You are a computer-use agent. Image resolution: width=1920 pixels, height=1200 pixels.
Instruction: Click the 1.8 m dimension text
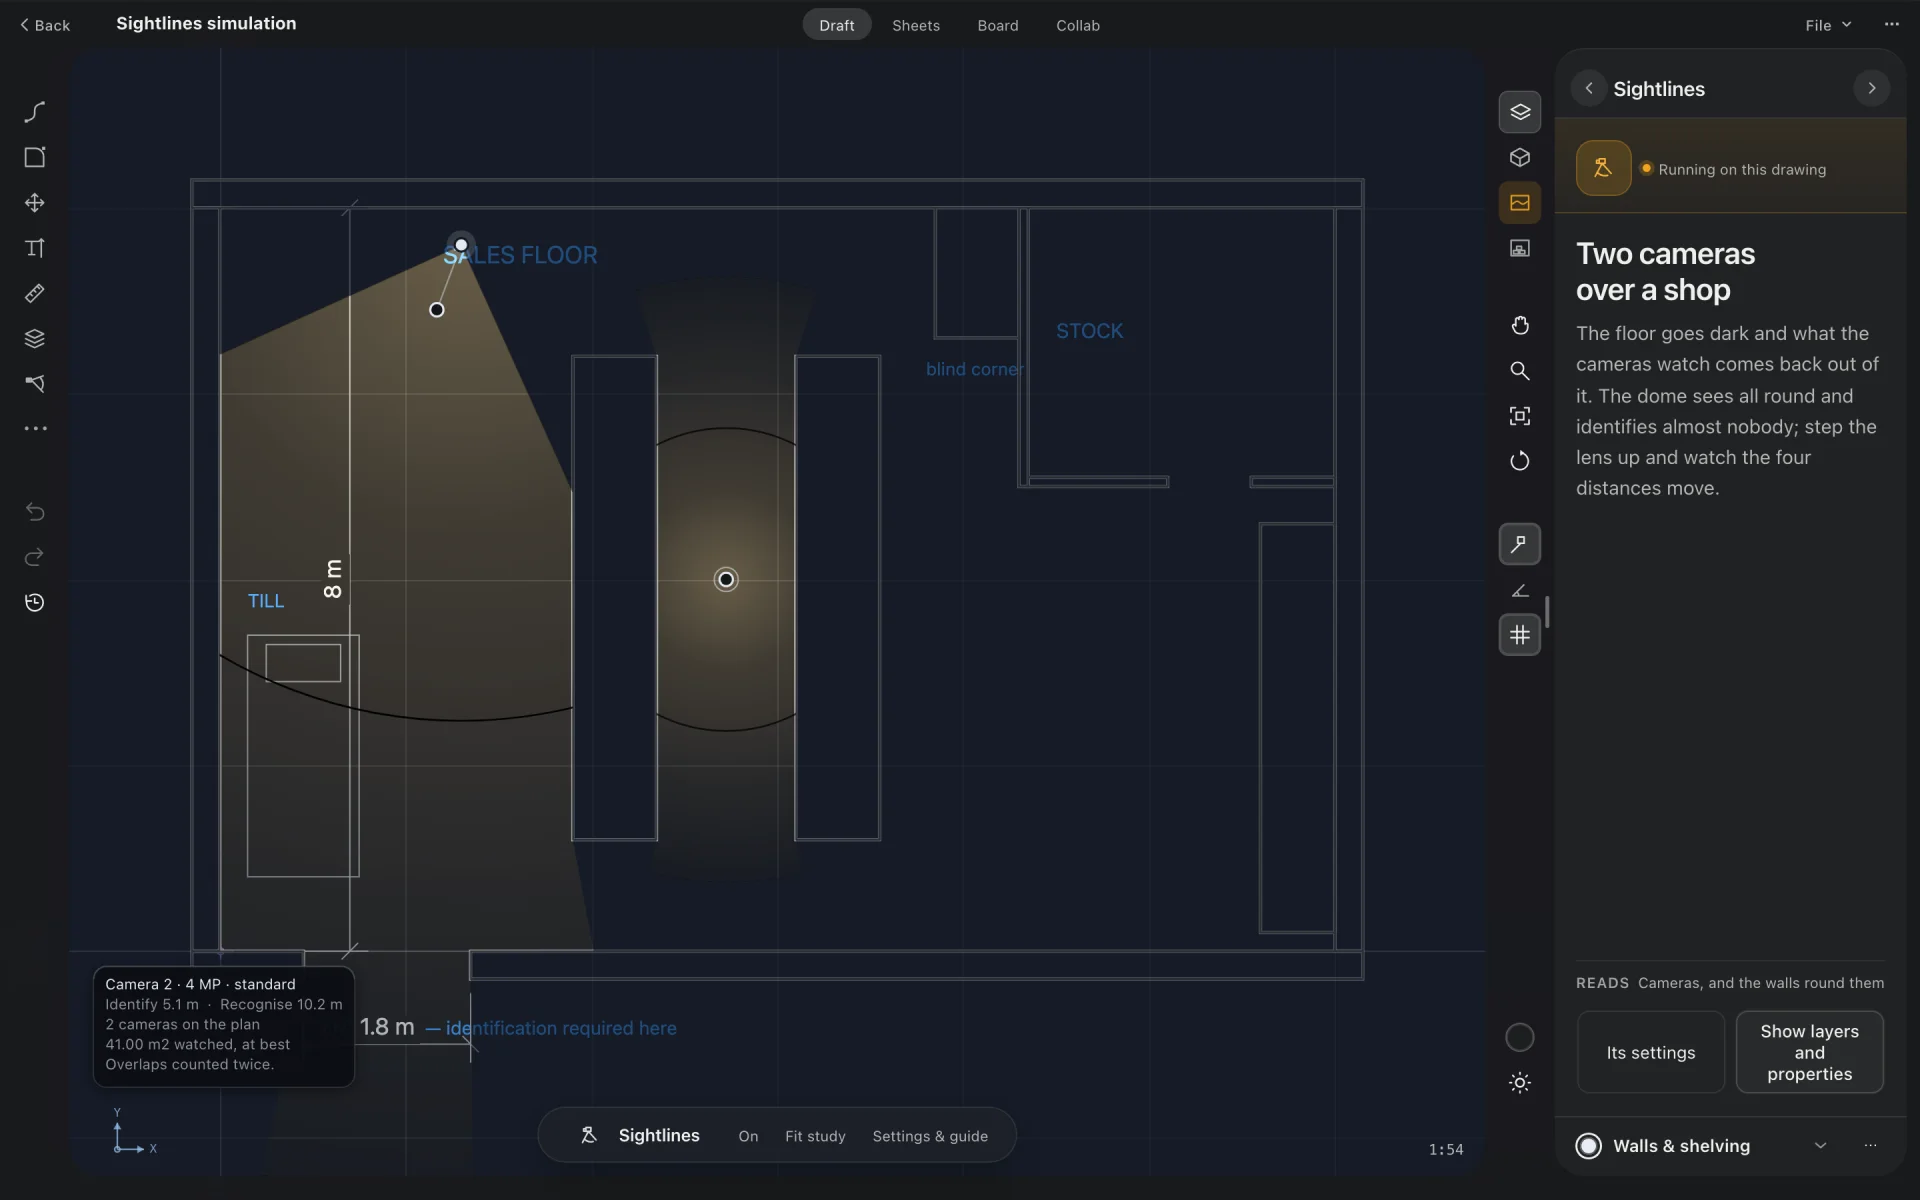point(387,1027)
